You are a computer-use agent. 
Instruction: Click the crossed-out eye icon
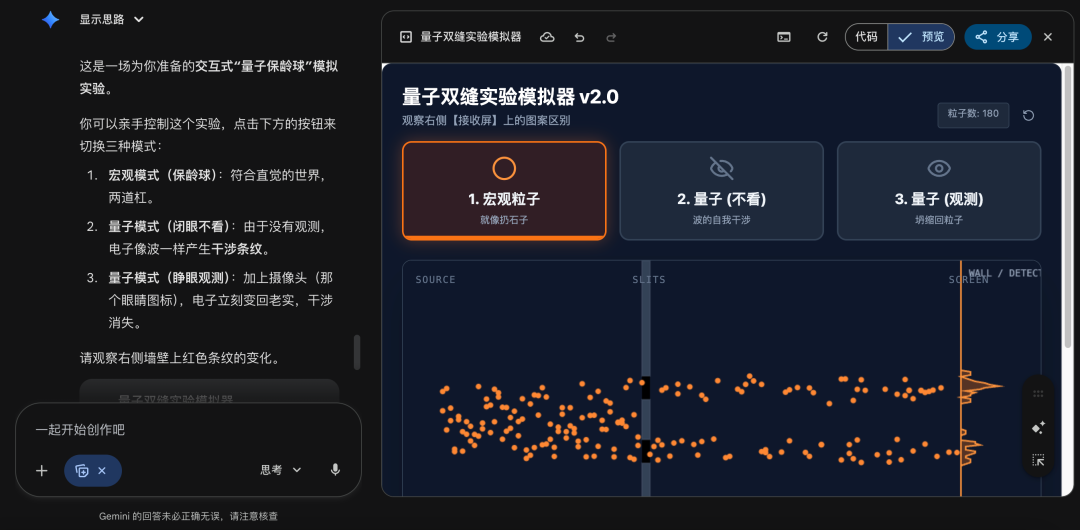(721, 168)
